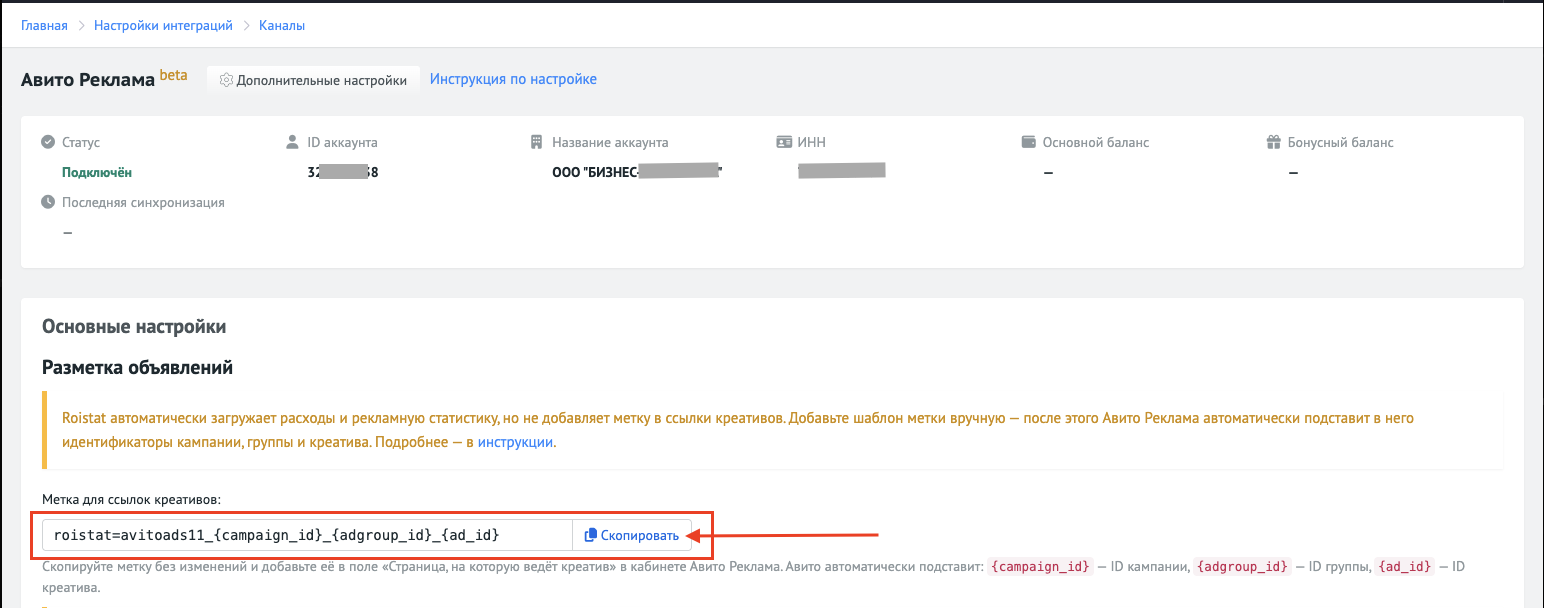
Task: Click the Статус checkmark icon
Action: 48,142
